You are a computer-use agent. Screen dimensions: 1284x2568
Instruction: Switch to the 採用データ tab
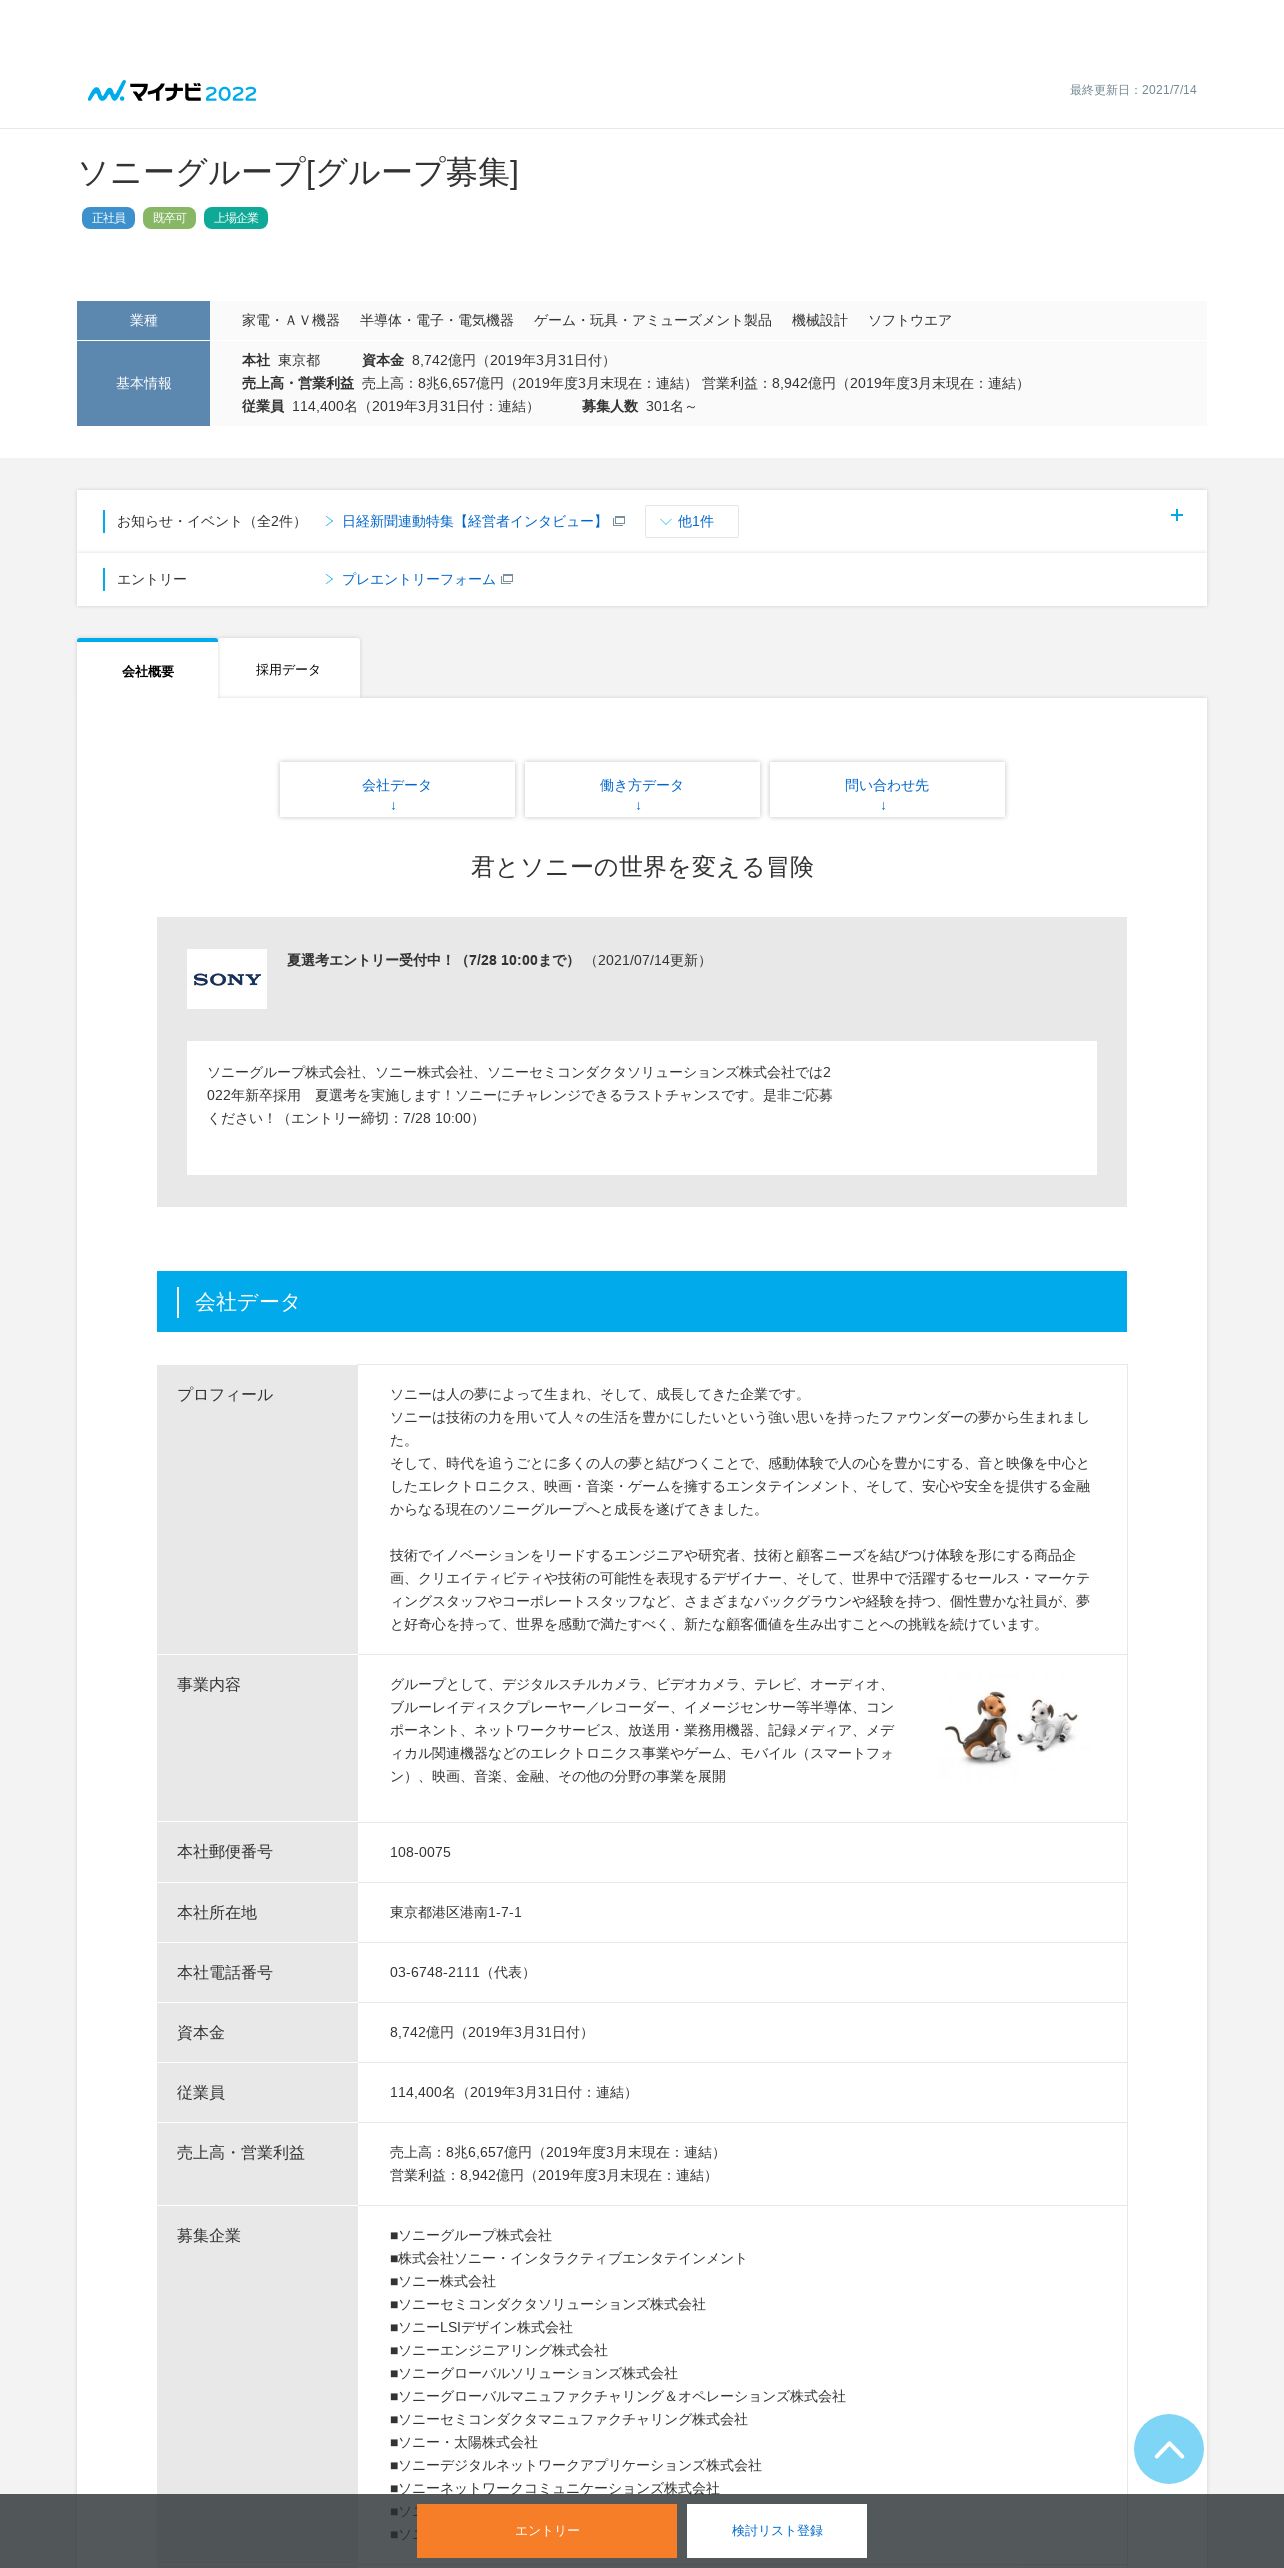tap(289, 669)
